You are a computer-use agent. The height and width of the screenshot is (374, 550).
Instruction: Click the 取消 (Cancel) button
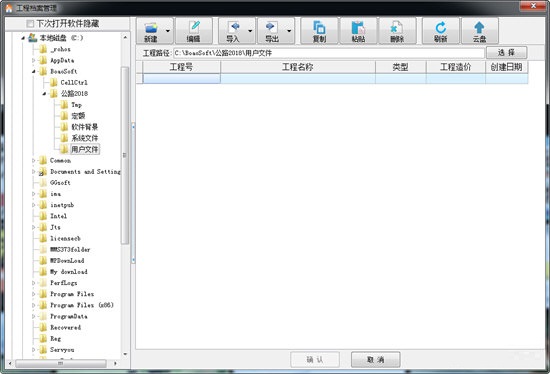click(x=376, y=360)
